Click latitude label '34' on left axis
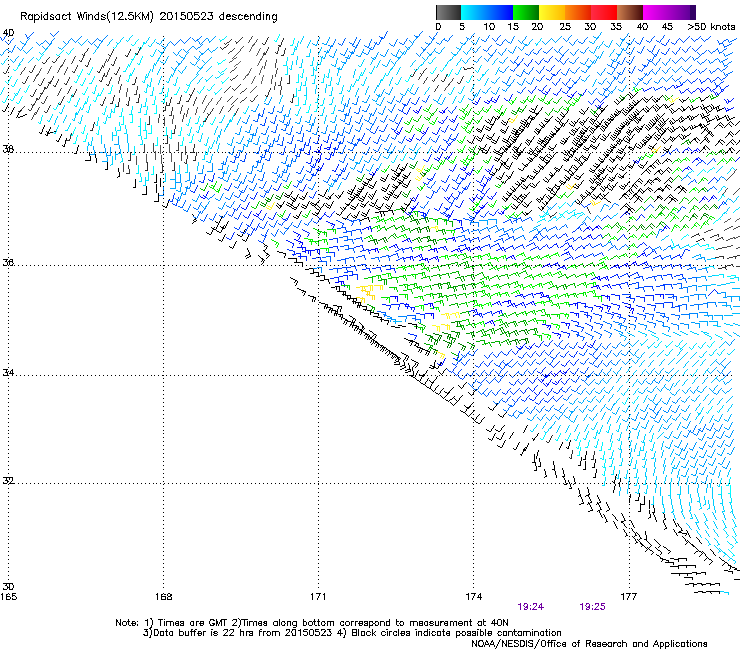The height and width of the screenshot is (650, 740). pyautogui.click(x=8, y=373)
